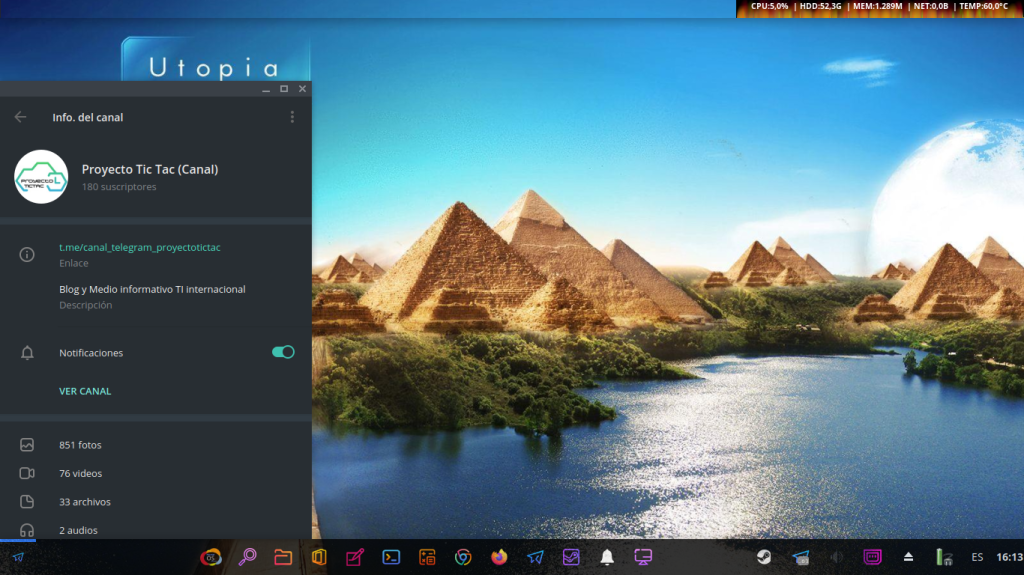
Task: Go back using the arrow in channel info
Action: tap(20, 117)
